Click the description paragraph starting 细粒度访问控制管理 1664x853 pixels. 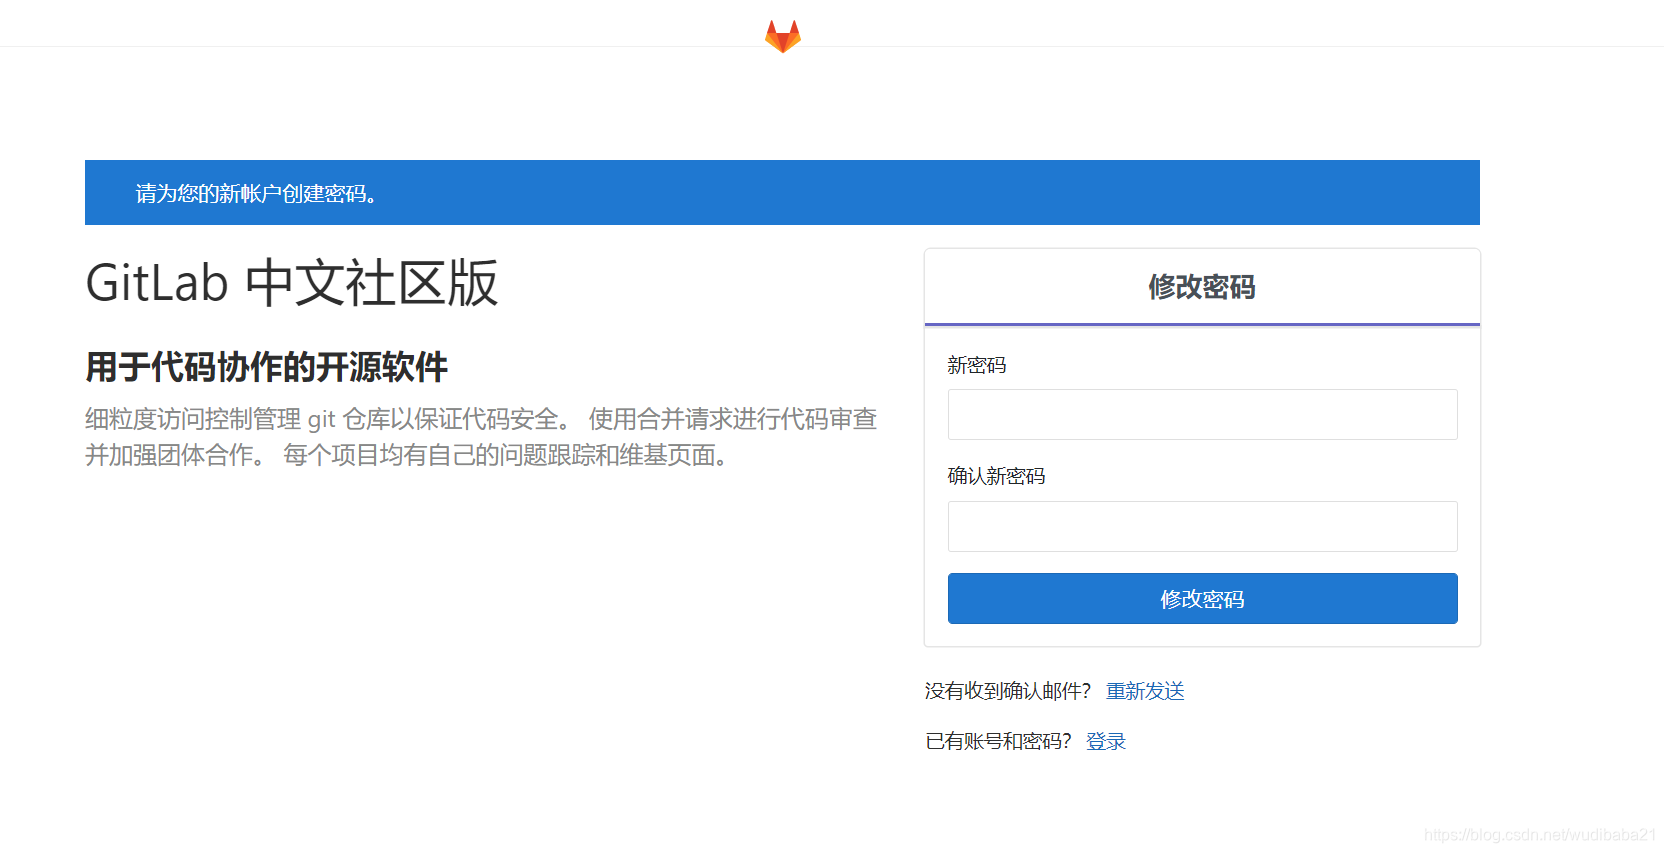[481, 437]
